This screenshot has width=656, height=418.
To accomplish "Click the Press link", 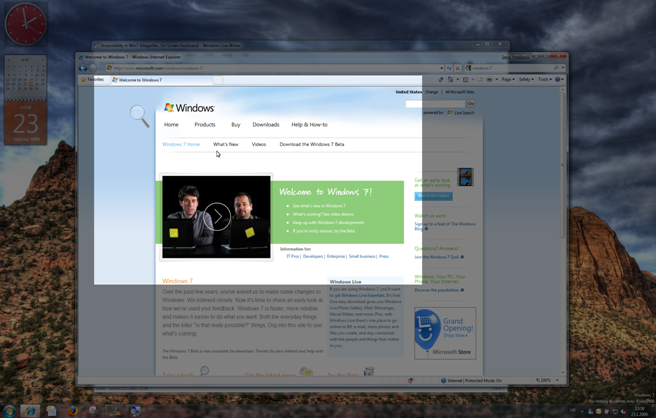I will 384,256.
